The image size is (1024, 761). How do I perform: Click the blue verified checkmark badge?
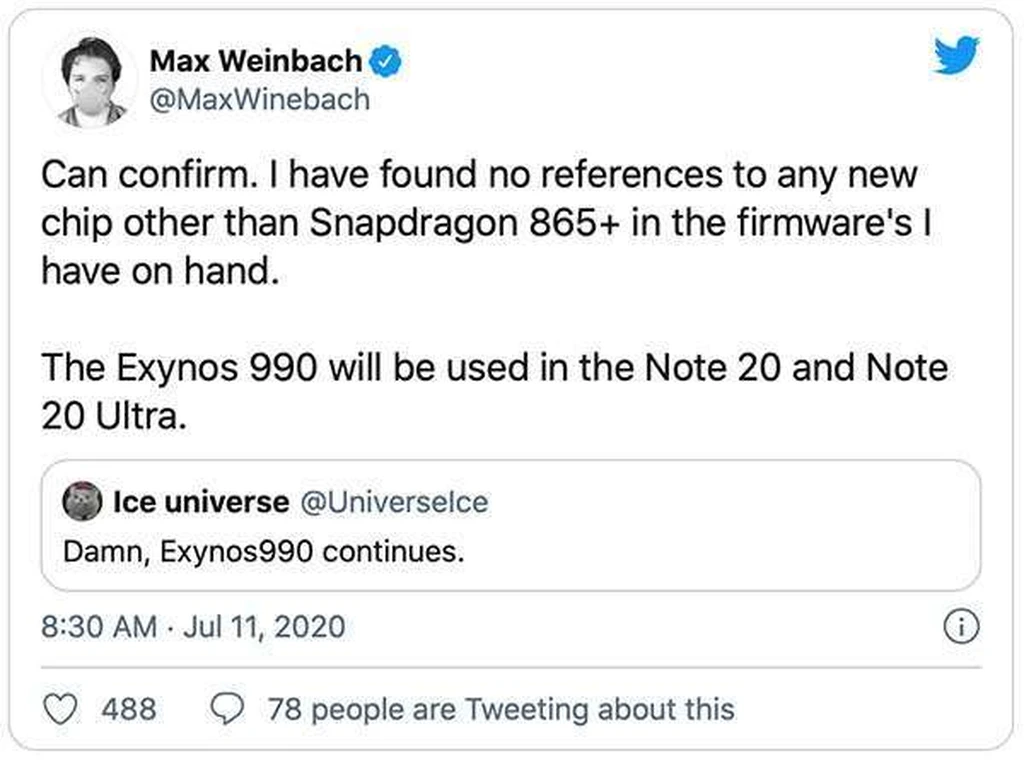(x=386, y=61)
